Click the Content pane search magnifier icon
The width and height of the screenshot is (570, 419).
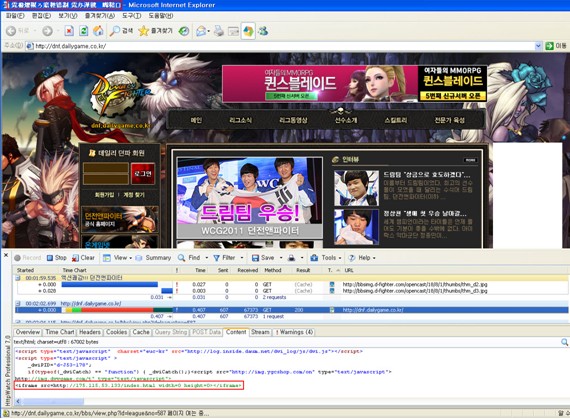click(x=564, y=342)
